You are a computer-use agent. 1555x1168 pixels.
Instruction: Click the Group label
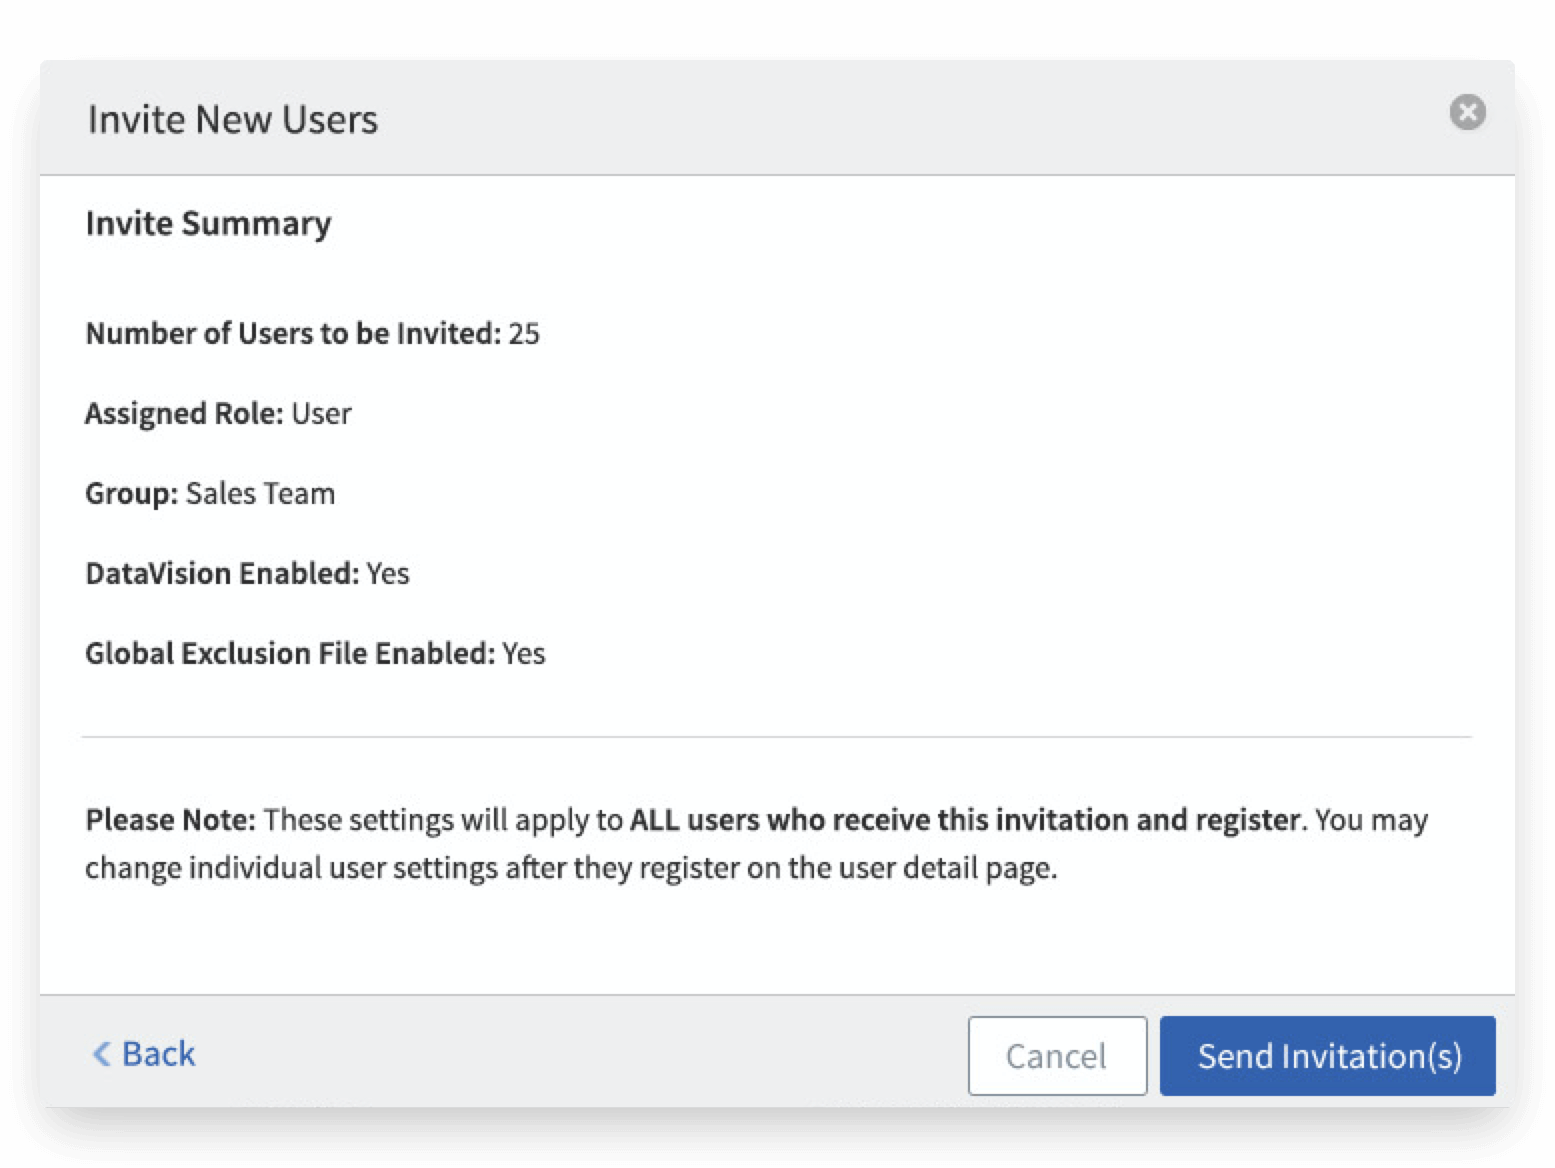point(131,493)
